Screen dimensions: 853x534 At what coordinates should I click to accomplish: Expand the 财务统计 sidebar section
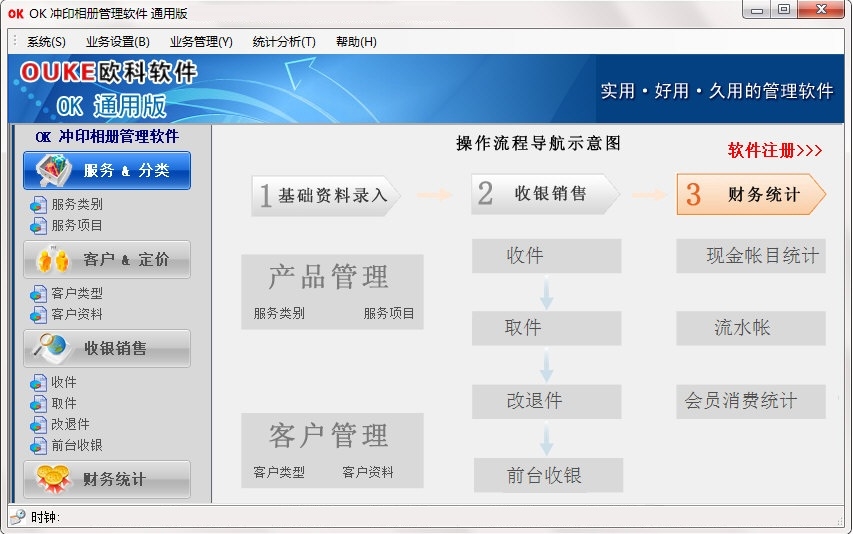point(107,479)
